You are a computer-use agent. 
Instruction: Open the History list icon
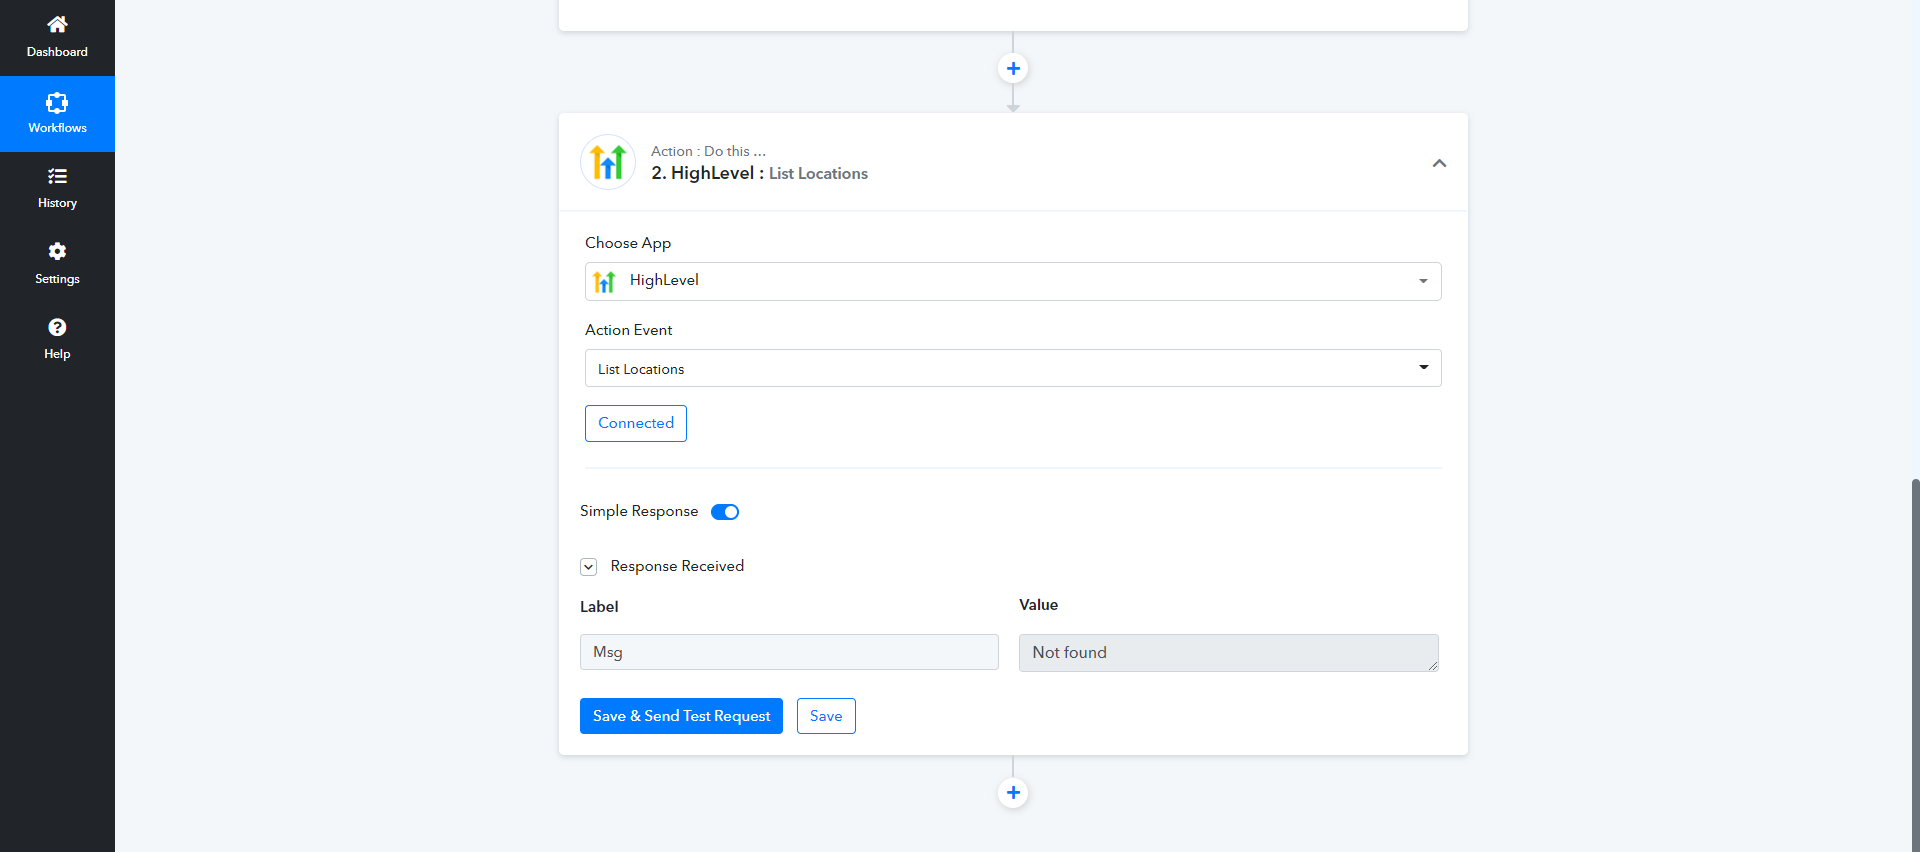click(57, 176)
